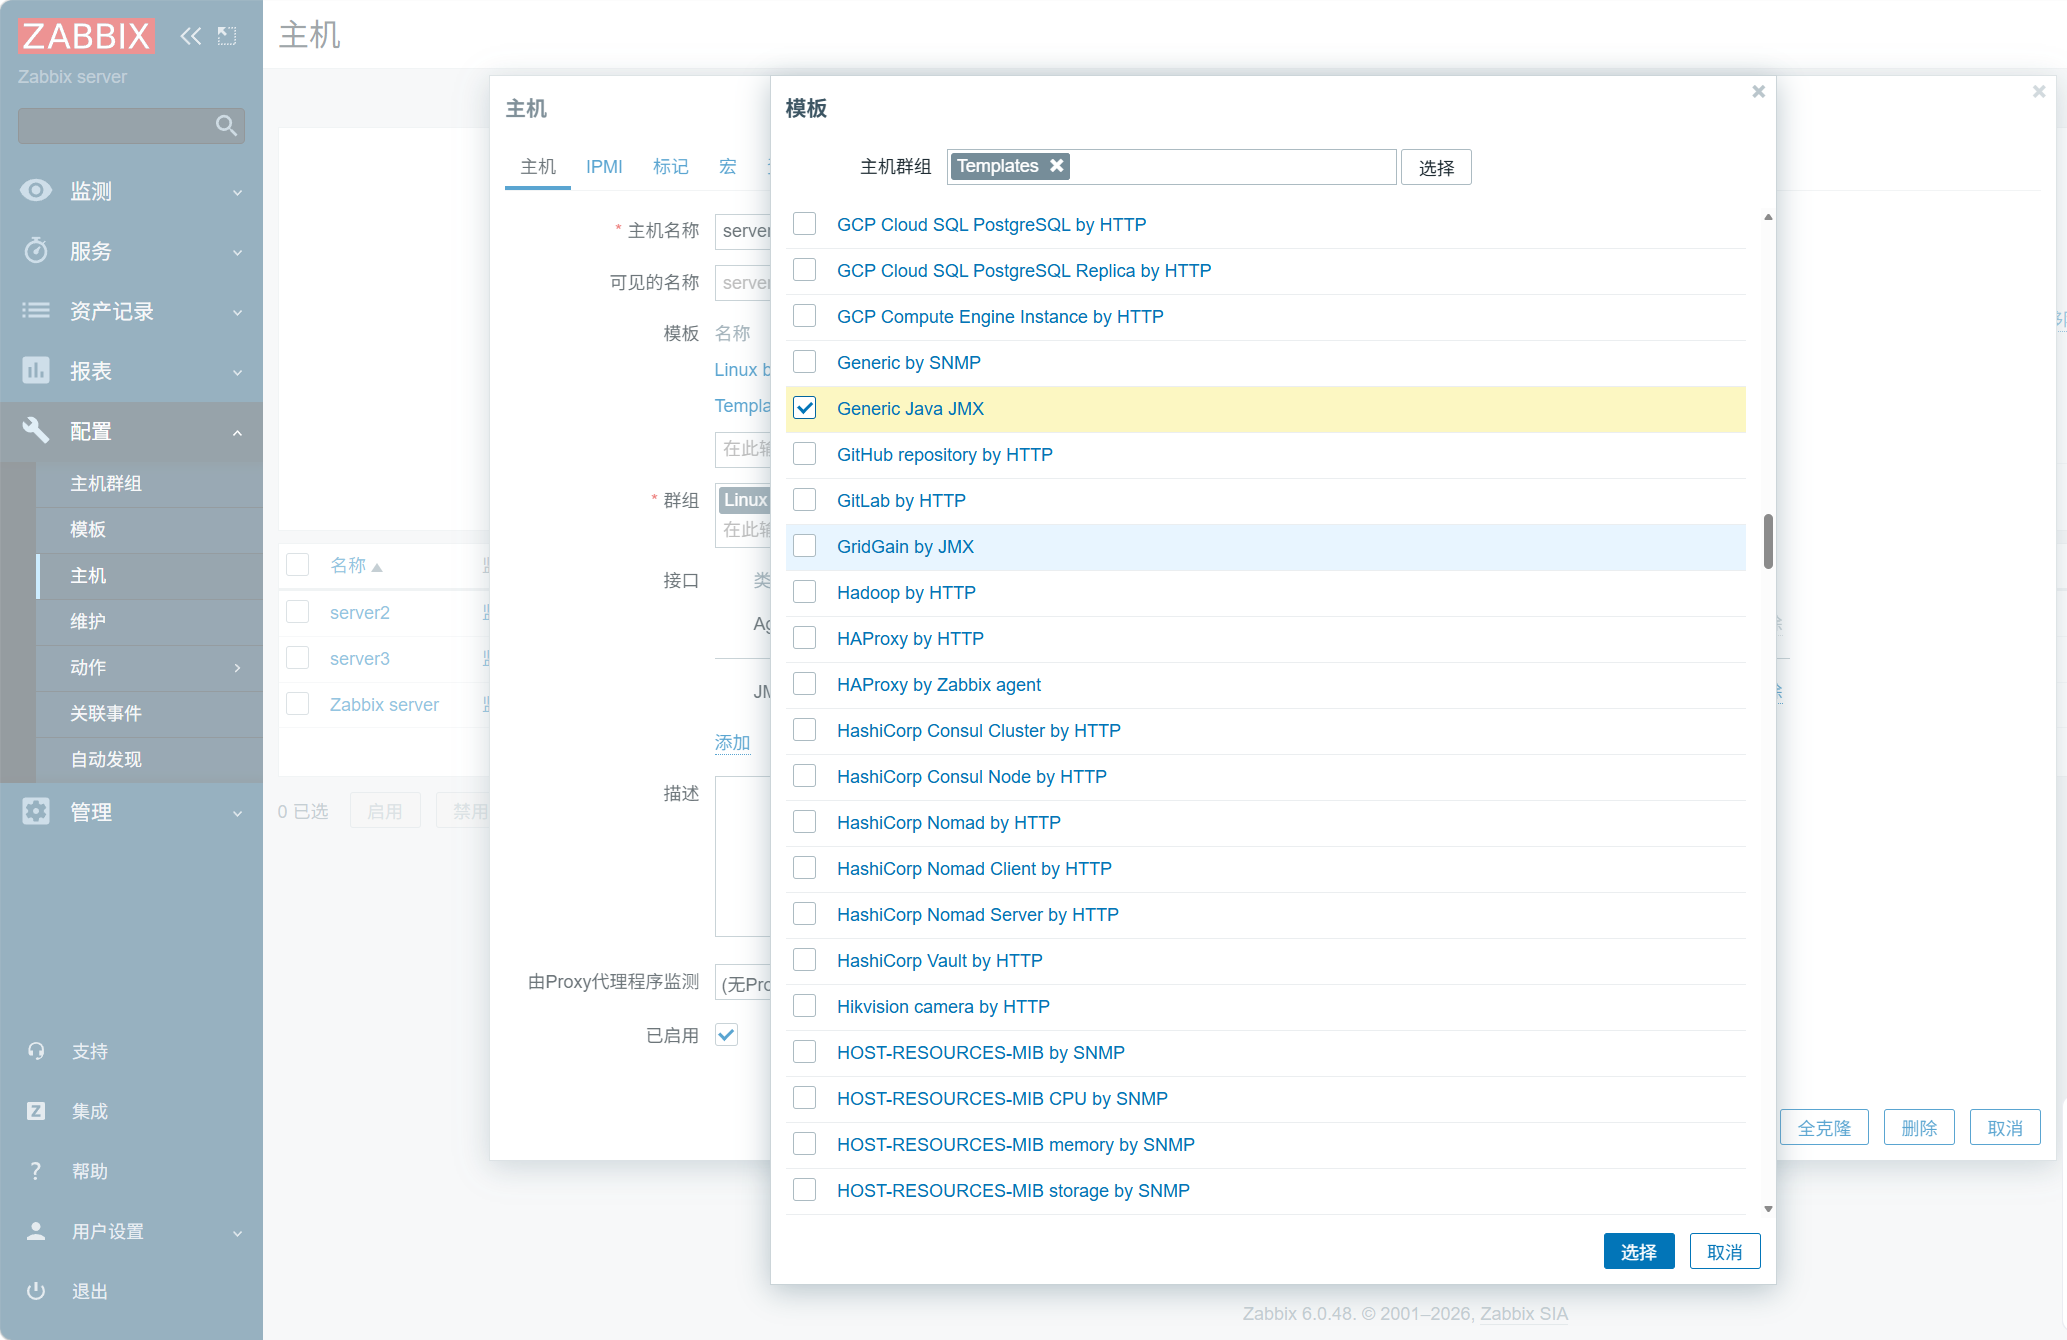Check the HashiCorp Vault by HTTP checkbox

[805, 960]
